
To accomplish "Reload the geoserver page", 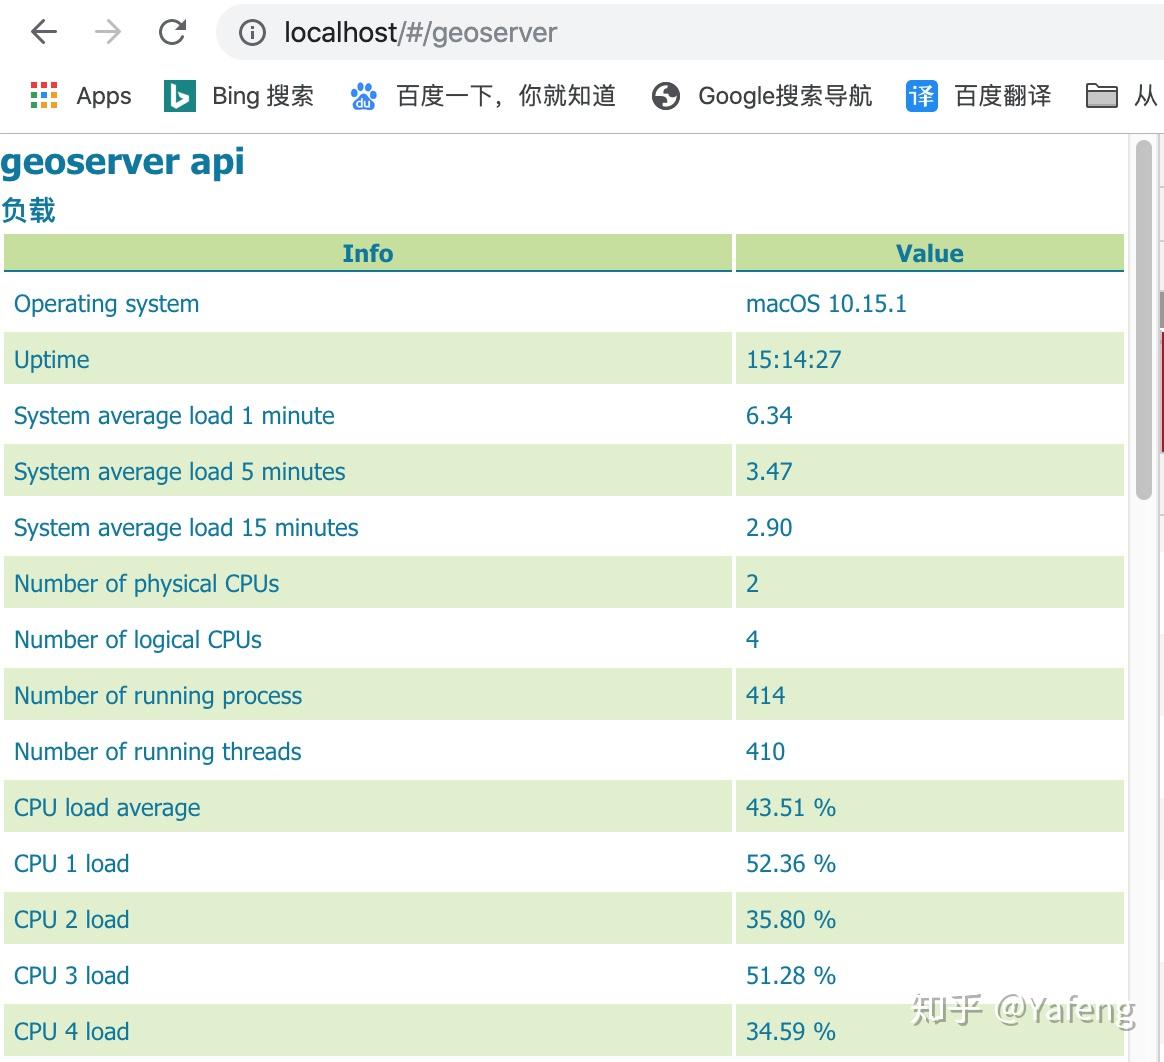I will click(x=172, y=31).
